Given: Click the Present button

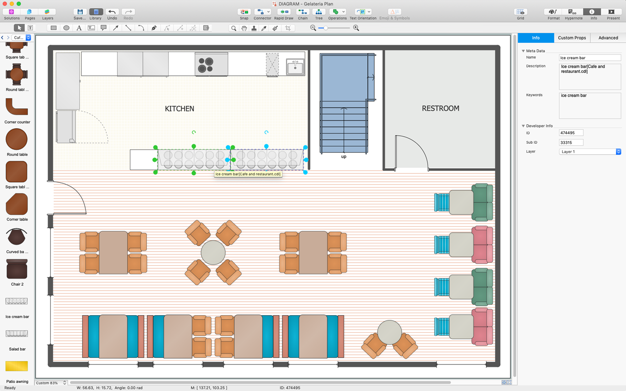Looking at the screenshot, I should [612, 12].
